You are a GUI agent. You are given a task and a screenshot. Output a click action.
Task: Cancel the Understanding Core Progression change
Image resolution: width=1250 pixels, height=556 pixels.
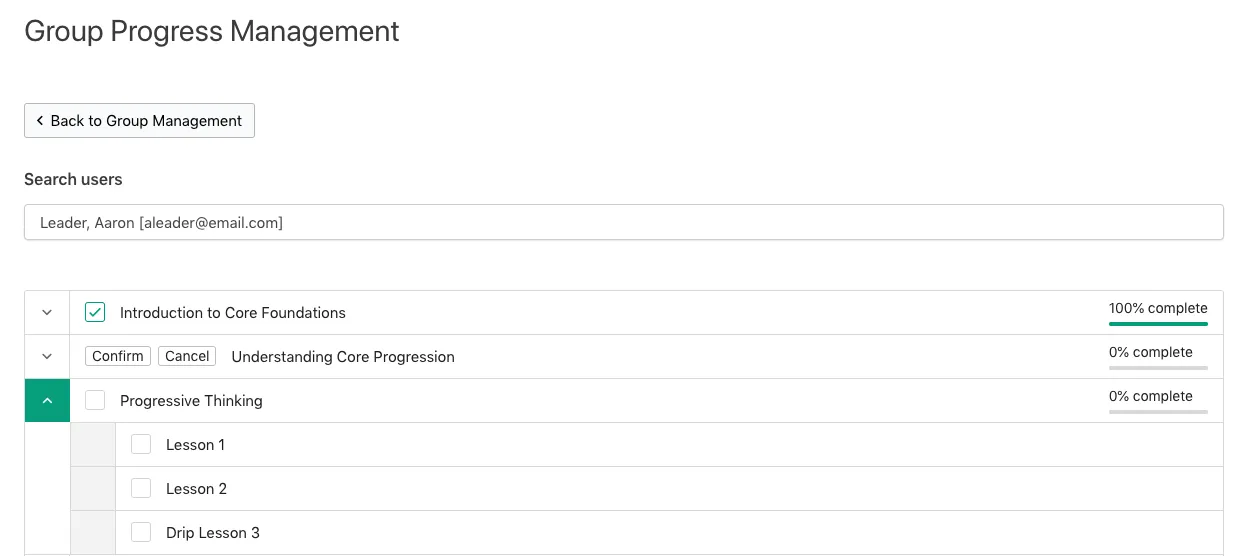click(187, 356)
